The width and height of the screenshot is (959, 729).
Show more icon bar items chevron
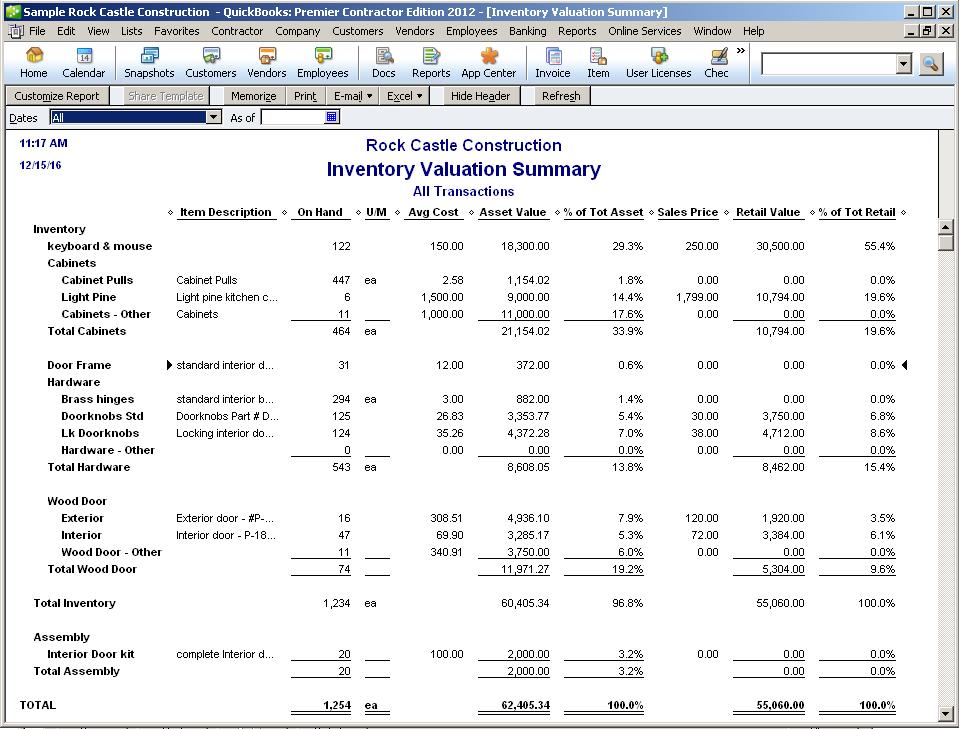tap(741, 51)
